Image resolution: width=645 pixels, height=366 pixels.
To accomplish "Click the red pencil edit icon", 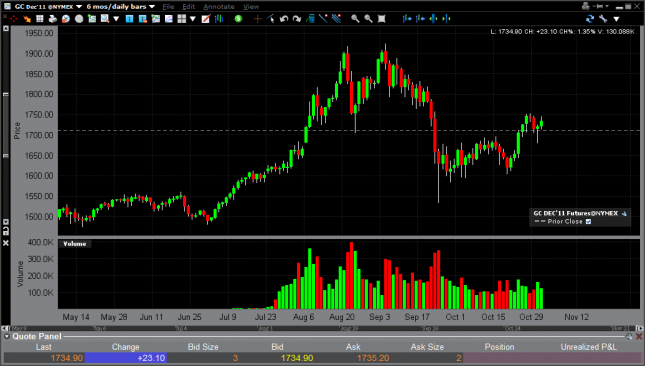I will 206,19.
